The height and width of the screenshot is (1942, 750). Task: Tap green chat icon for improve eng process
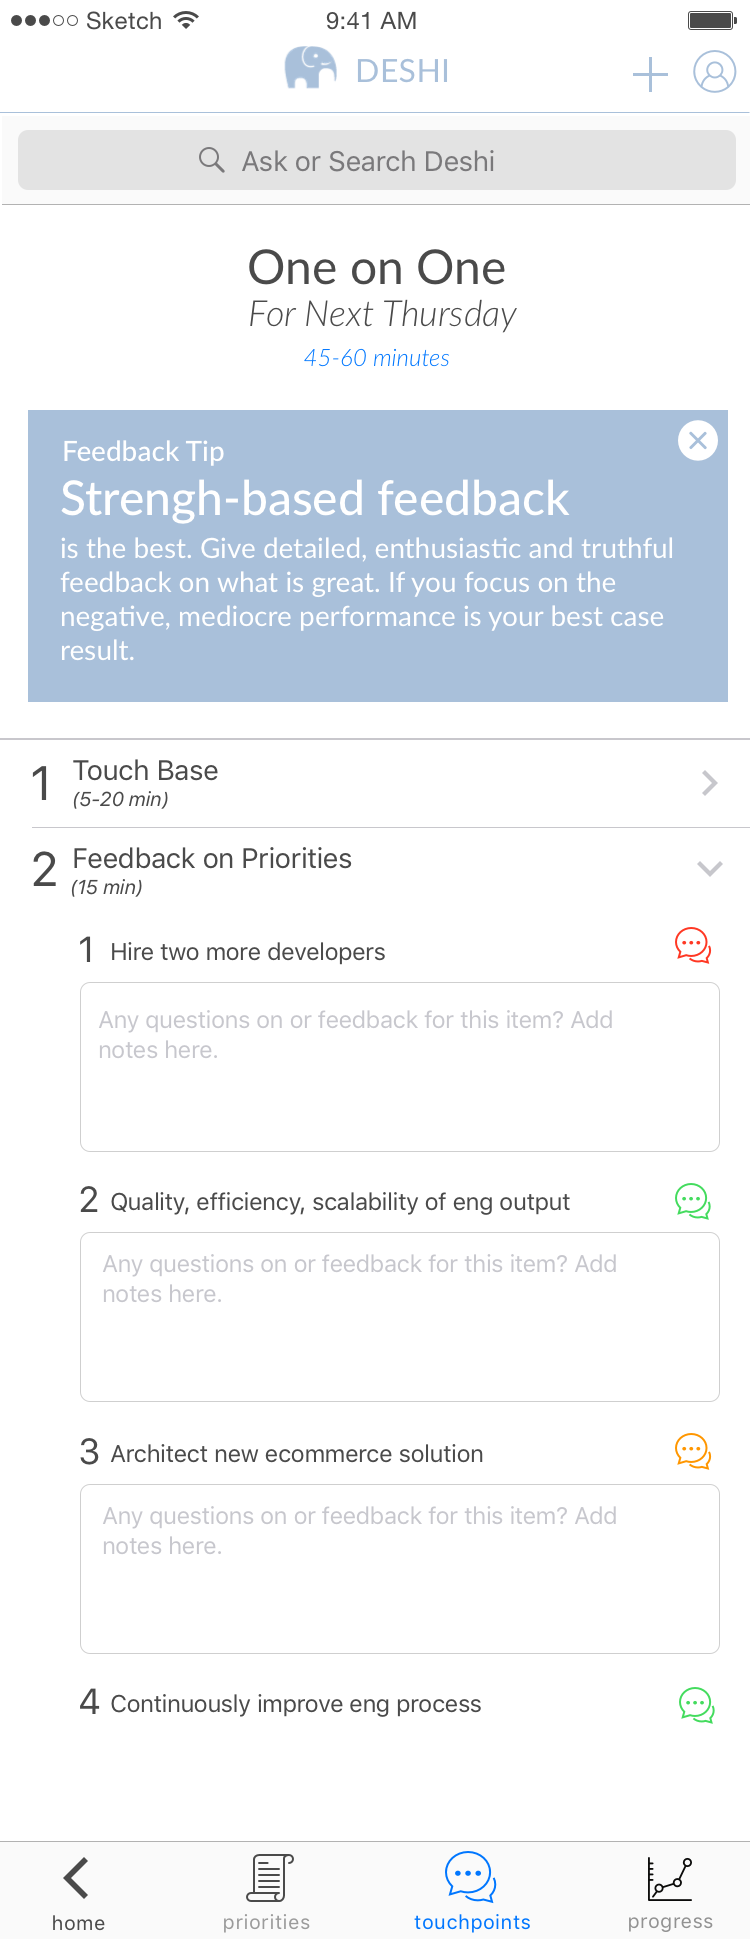(x=696, y=1705)
